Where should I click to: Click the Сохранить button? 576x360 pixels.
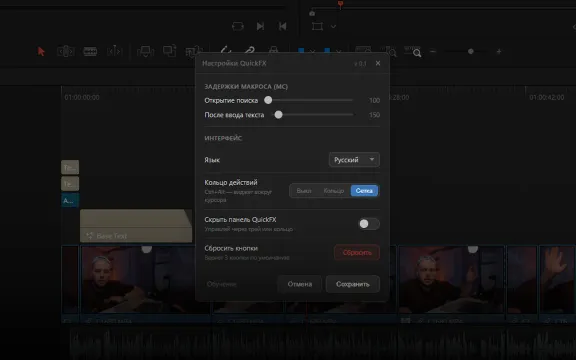tap(353, 284)
